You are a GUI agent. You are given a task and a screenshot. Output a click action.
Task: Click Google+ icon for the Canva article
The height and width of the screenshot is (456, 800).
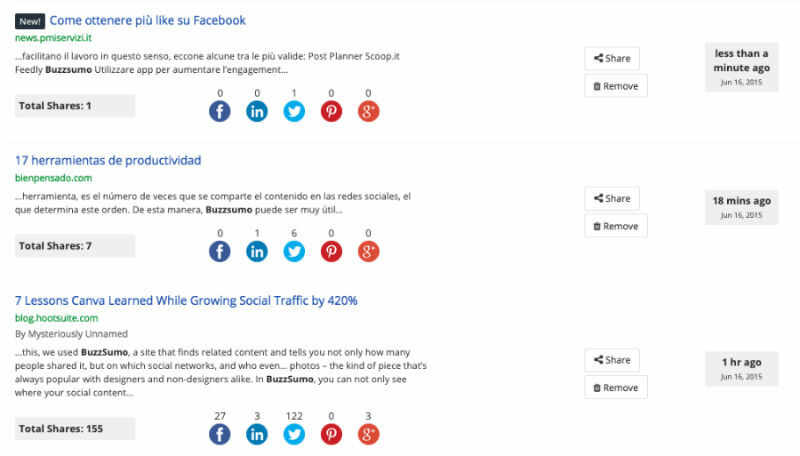(368, 435)
